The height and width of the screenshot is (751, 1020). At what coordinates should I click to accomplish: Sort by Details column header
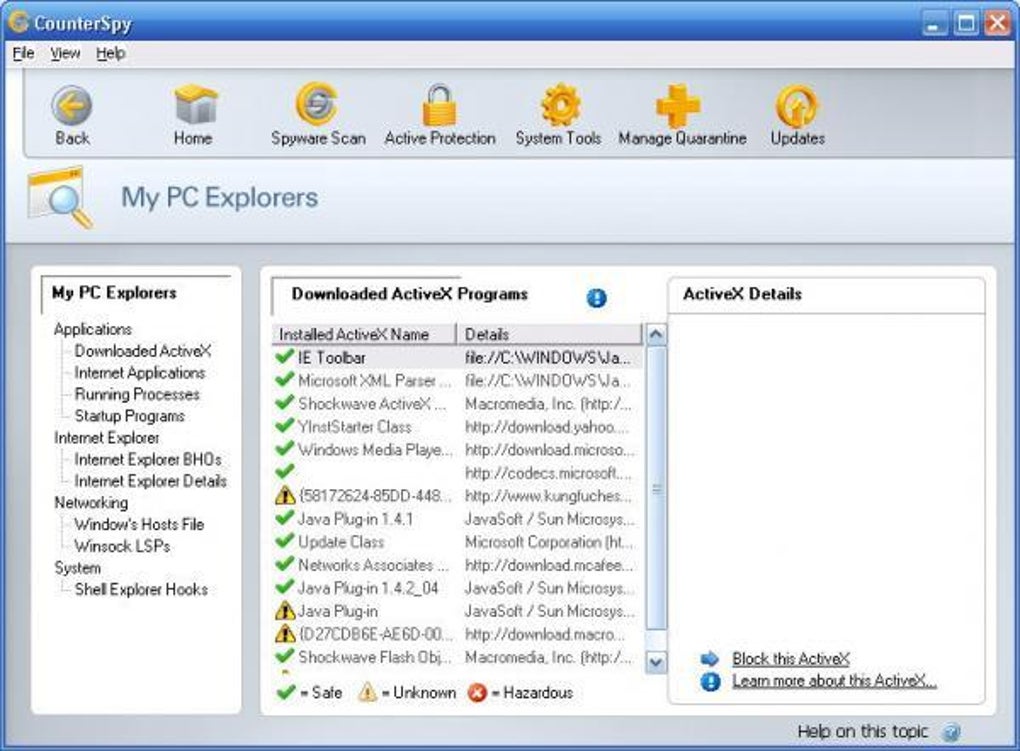pos(550,335)
